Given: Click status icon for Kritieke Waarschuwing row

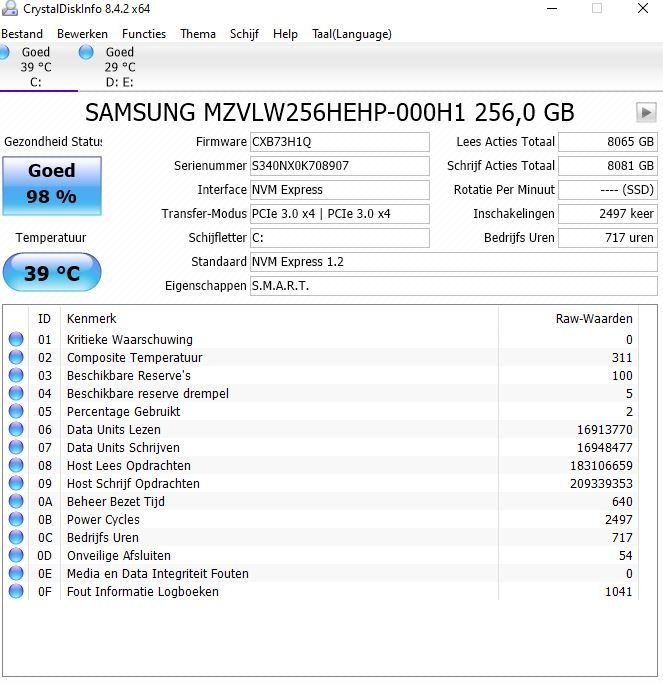Looking at the screenshot, I should [x=16, y=339].
